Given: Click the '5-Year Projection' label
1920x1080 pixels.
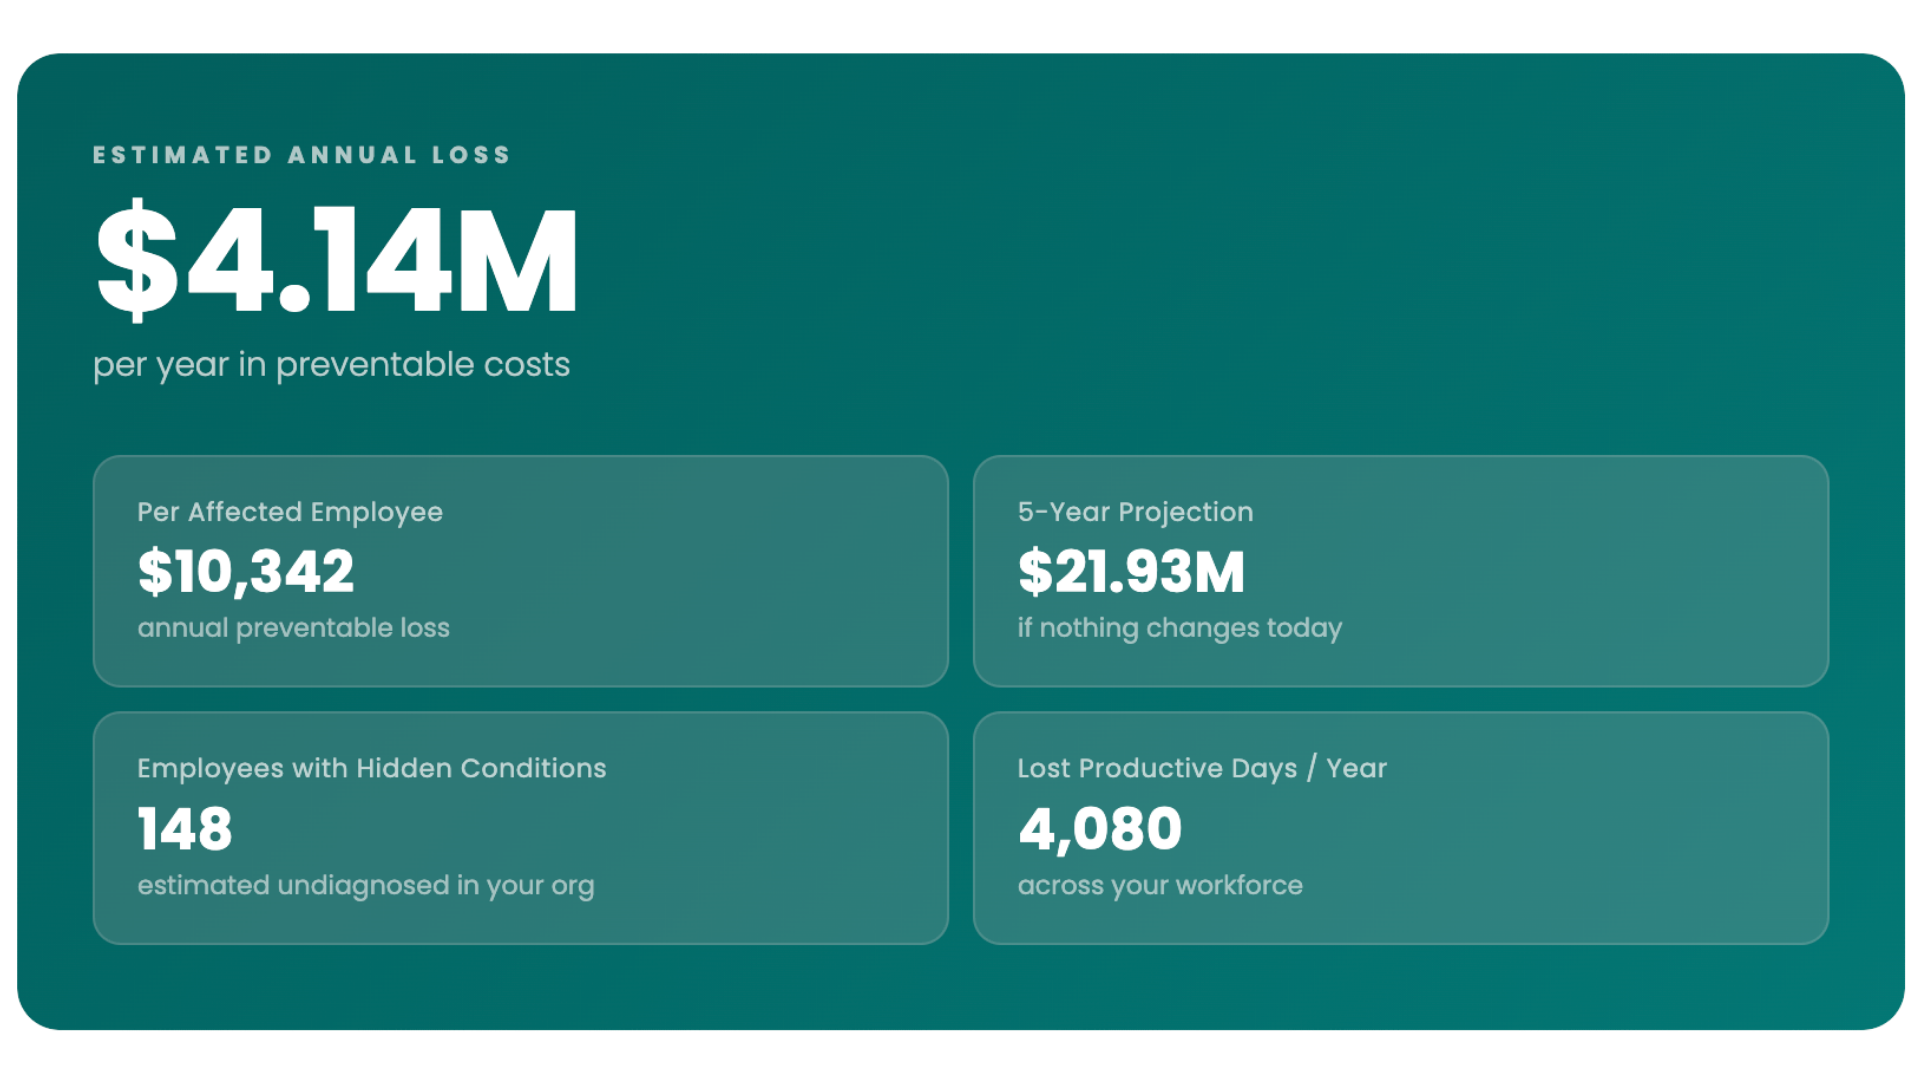Looking at the screenshot, I should [1135, 512].
